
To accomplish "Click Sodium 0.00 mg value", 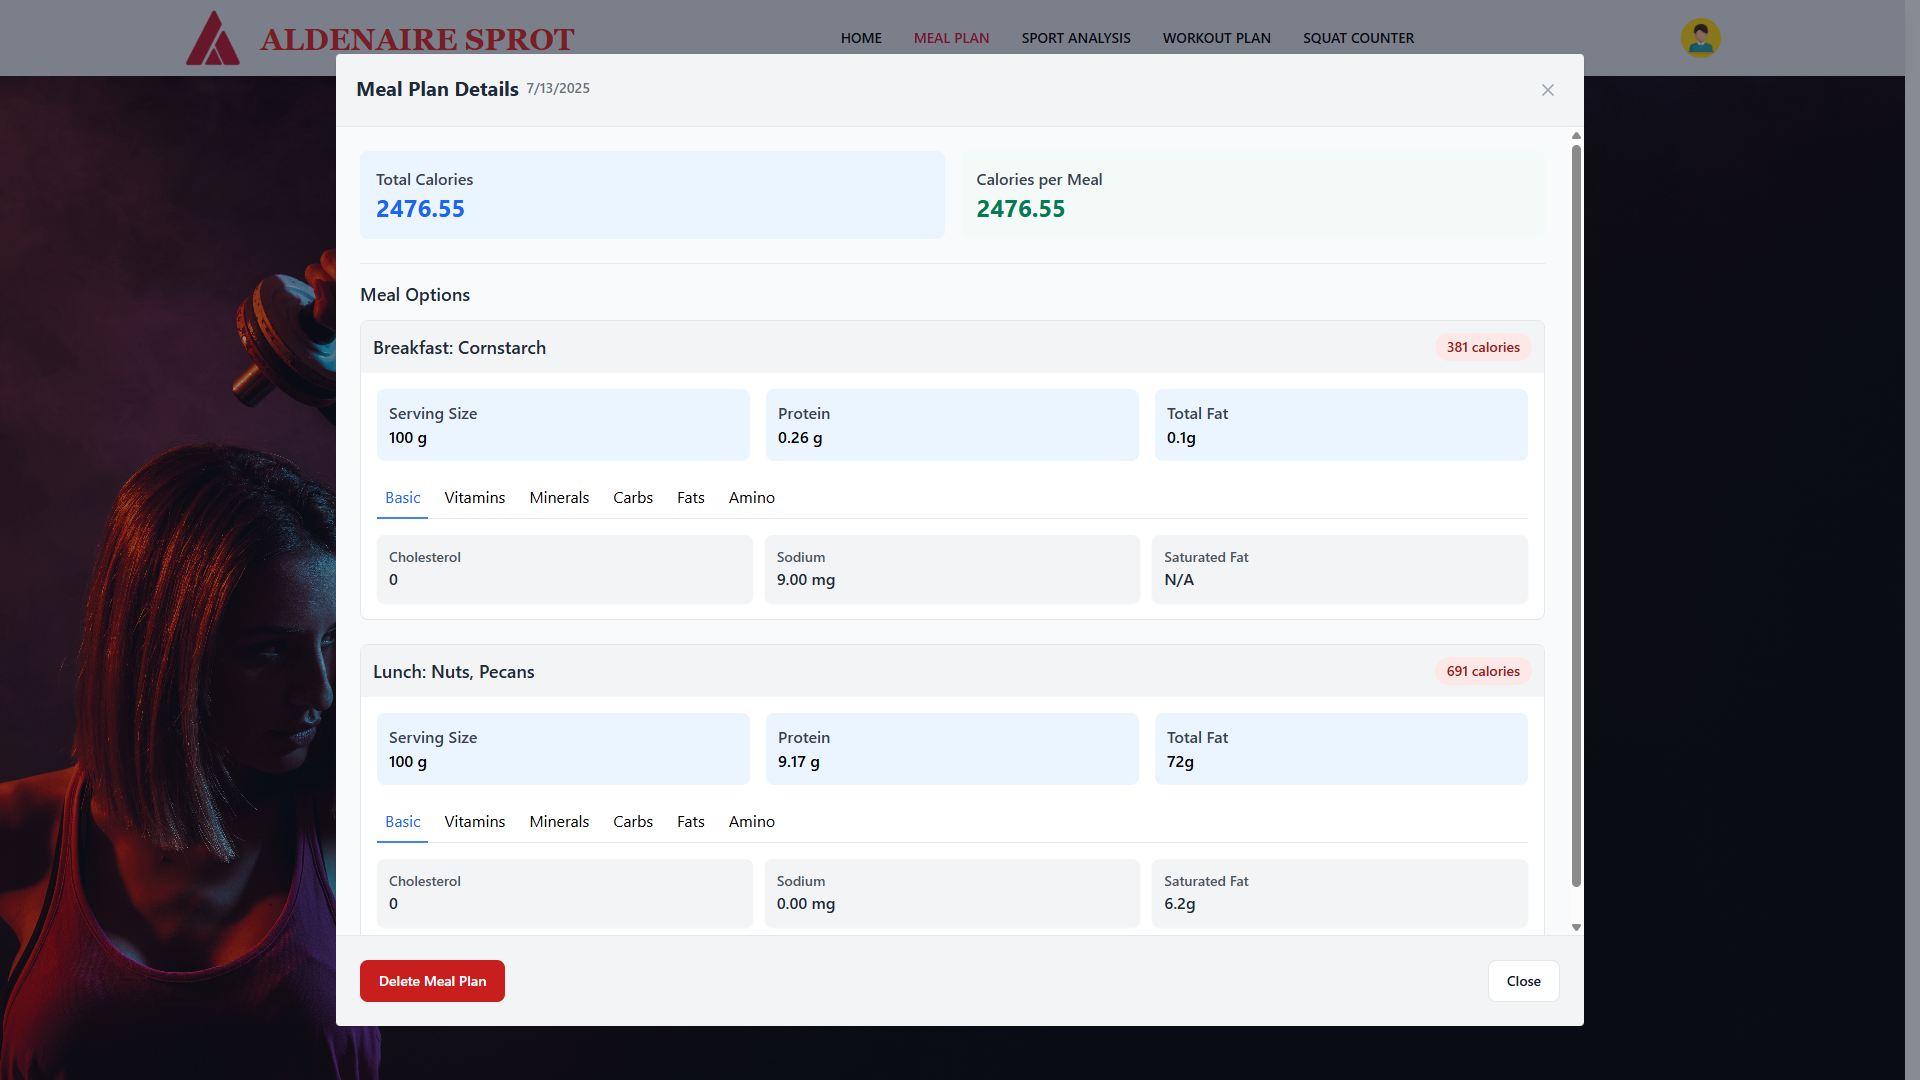I will (x=805, y=904).
